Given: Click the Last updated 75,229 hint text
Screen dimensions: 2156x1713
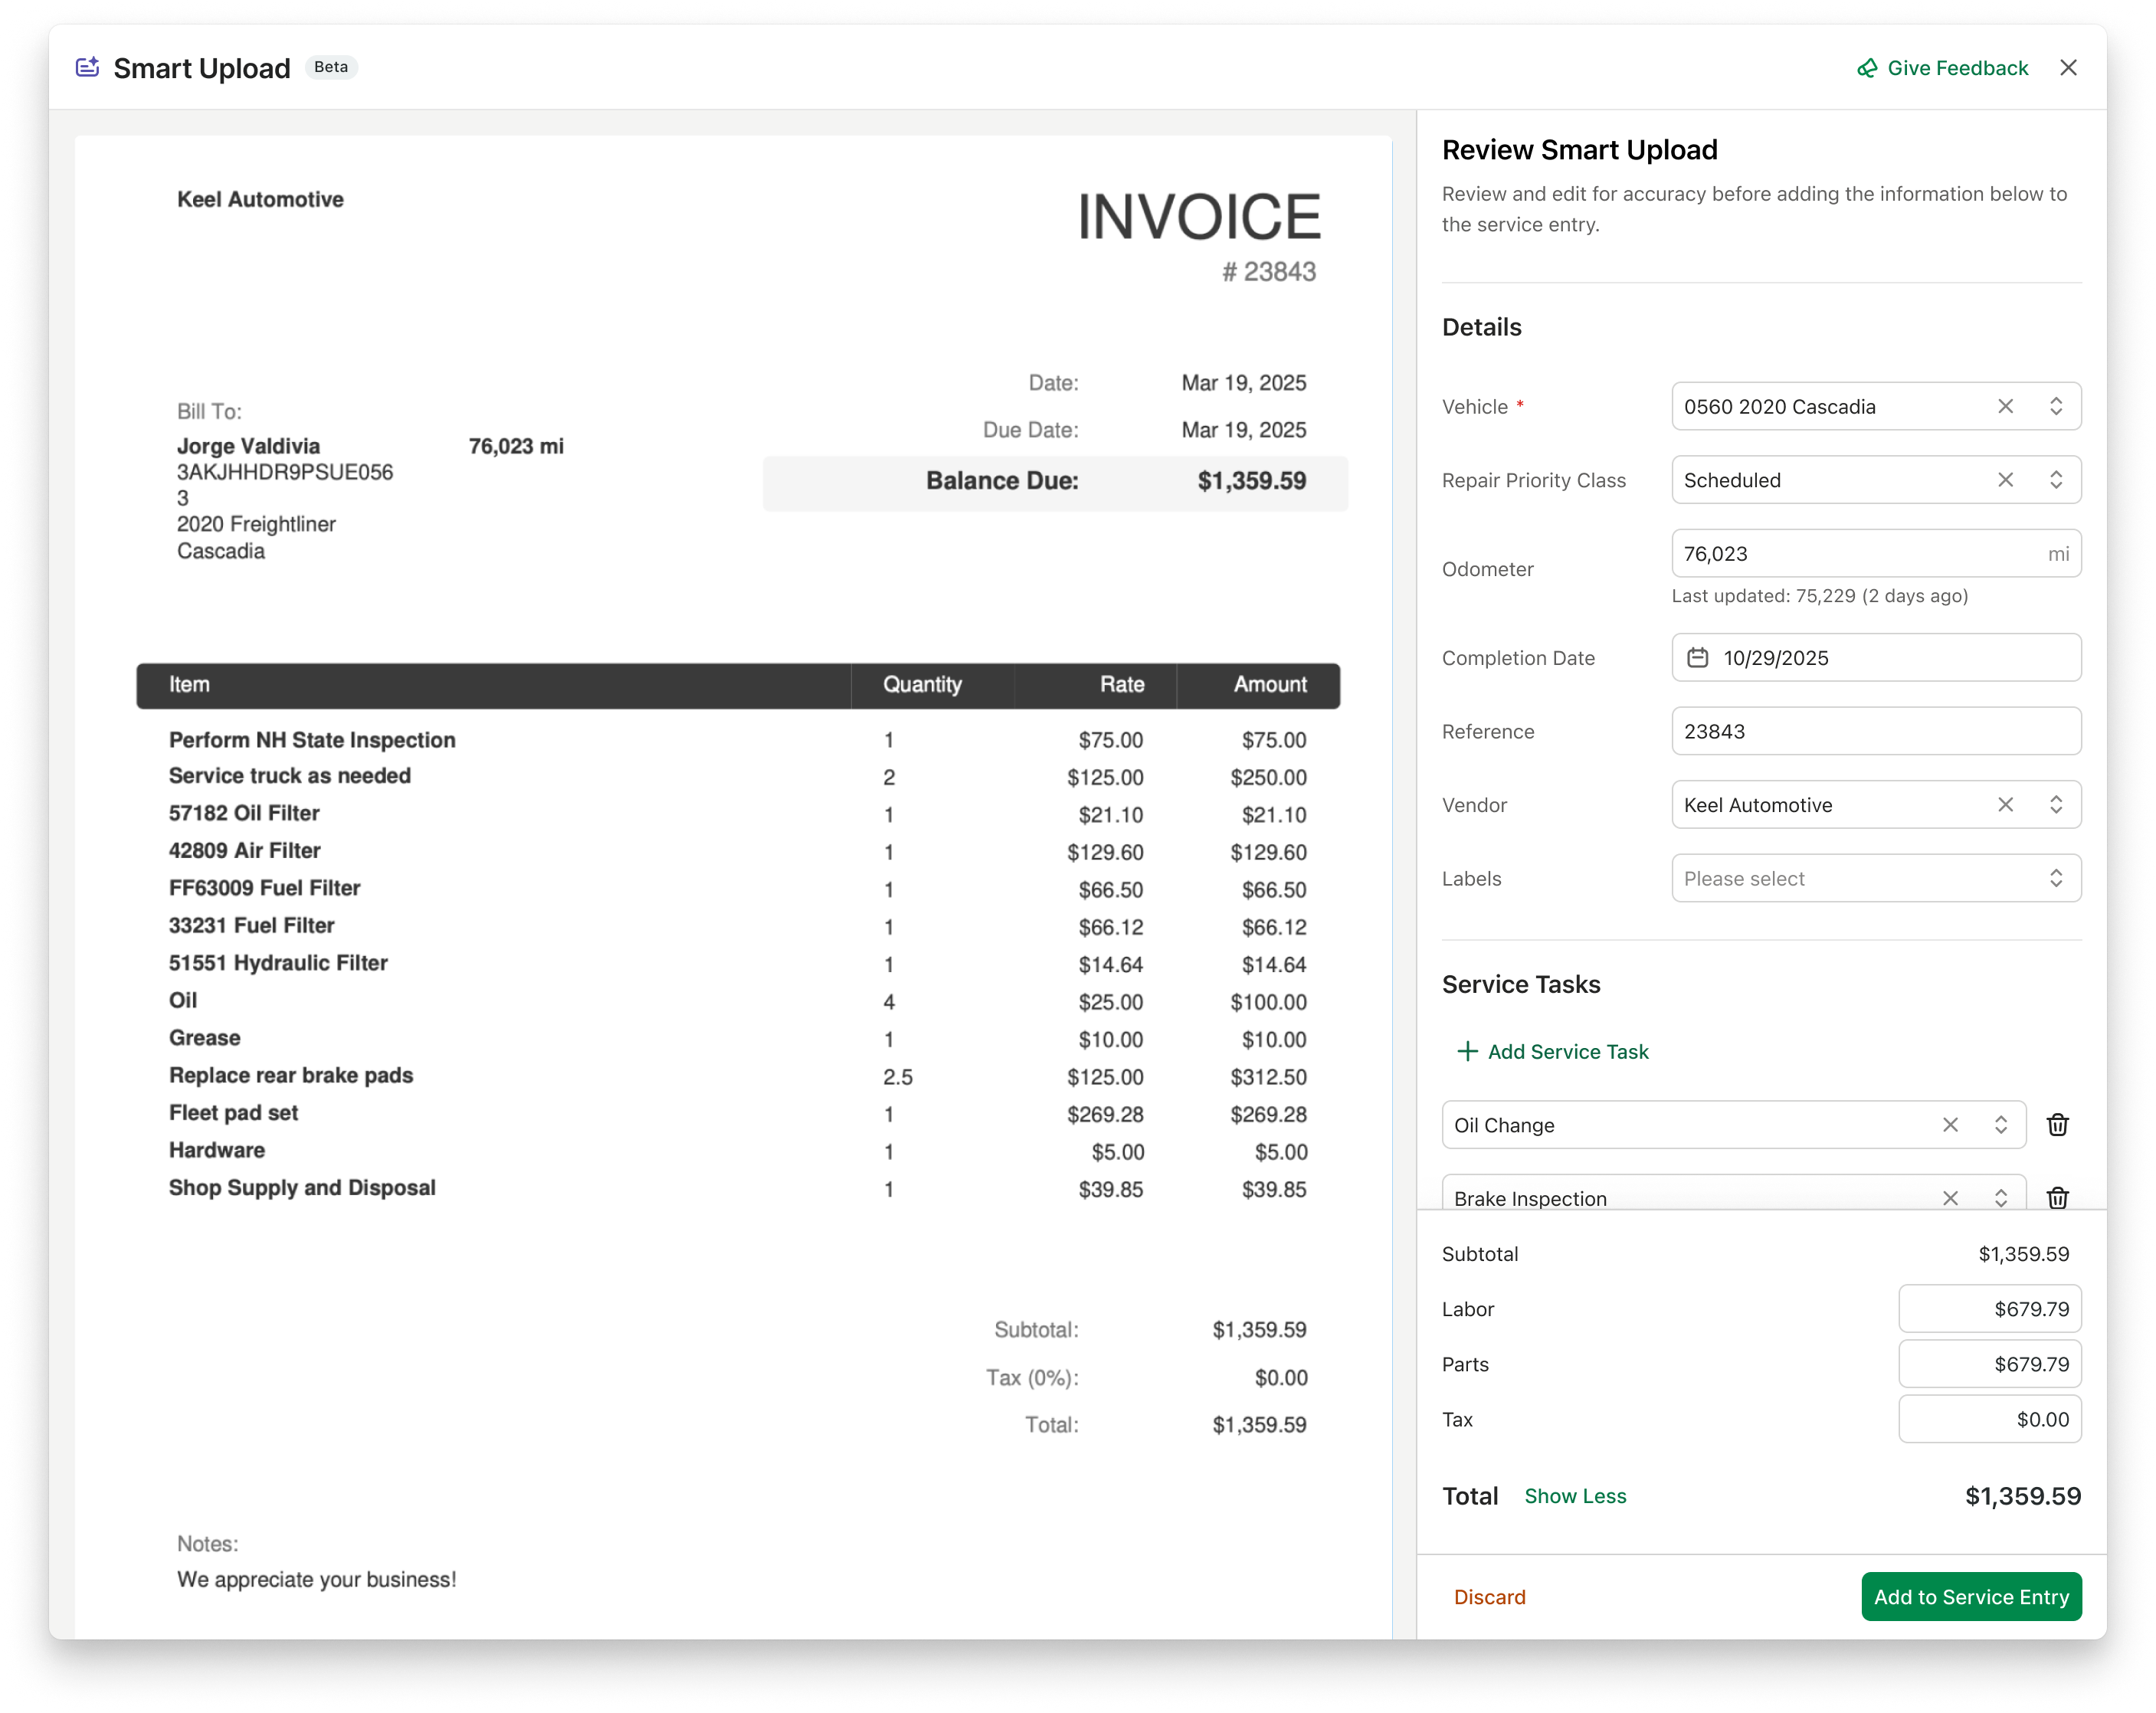Looking at the screenshot, I should [1820, 596].
